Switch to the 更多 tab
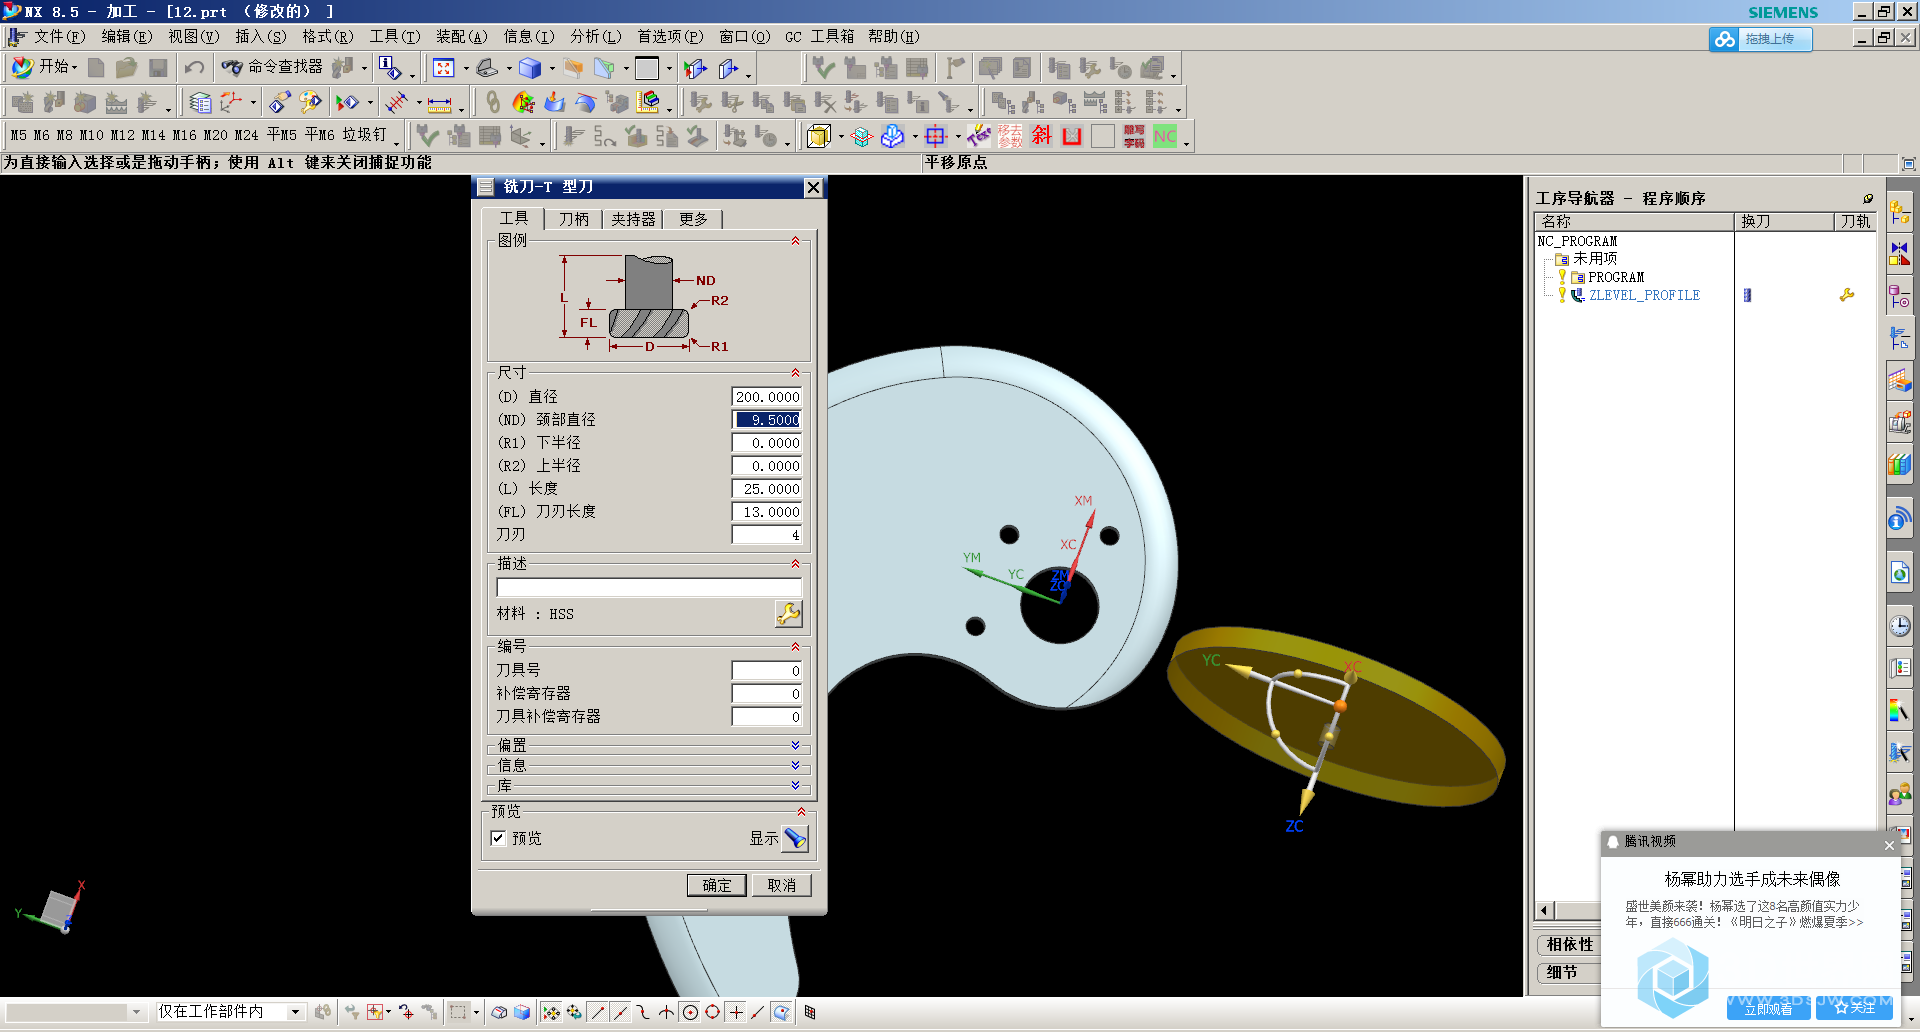The height and width of the screenshot is (1032, 1920). 693,219
